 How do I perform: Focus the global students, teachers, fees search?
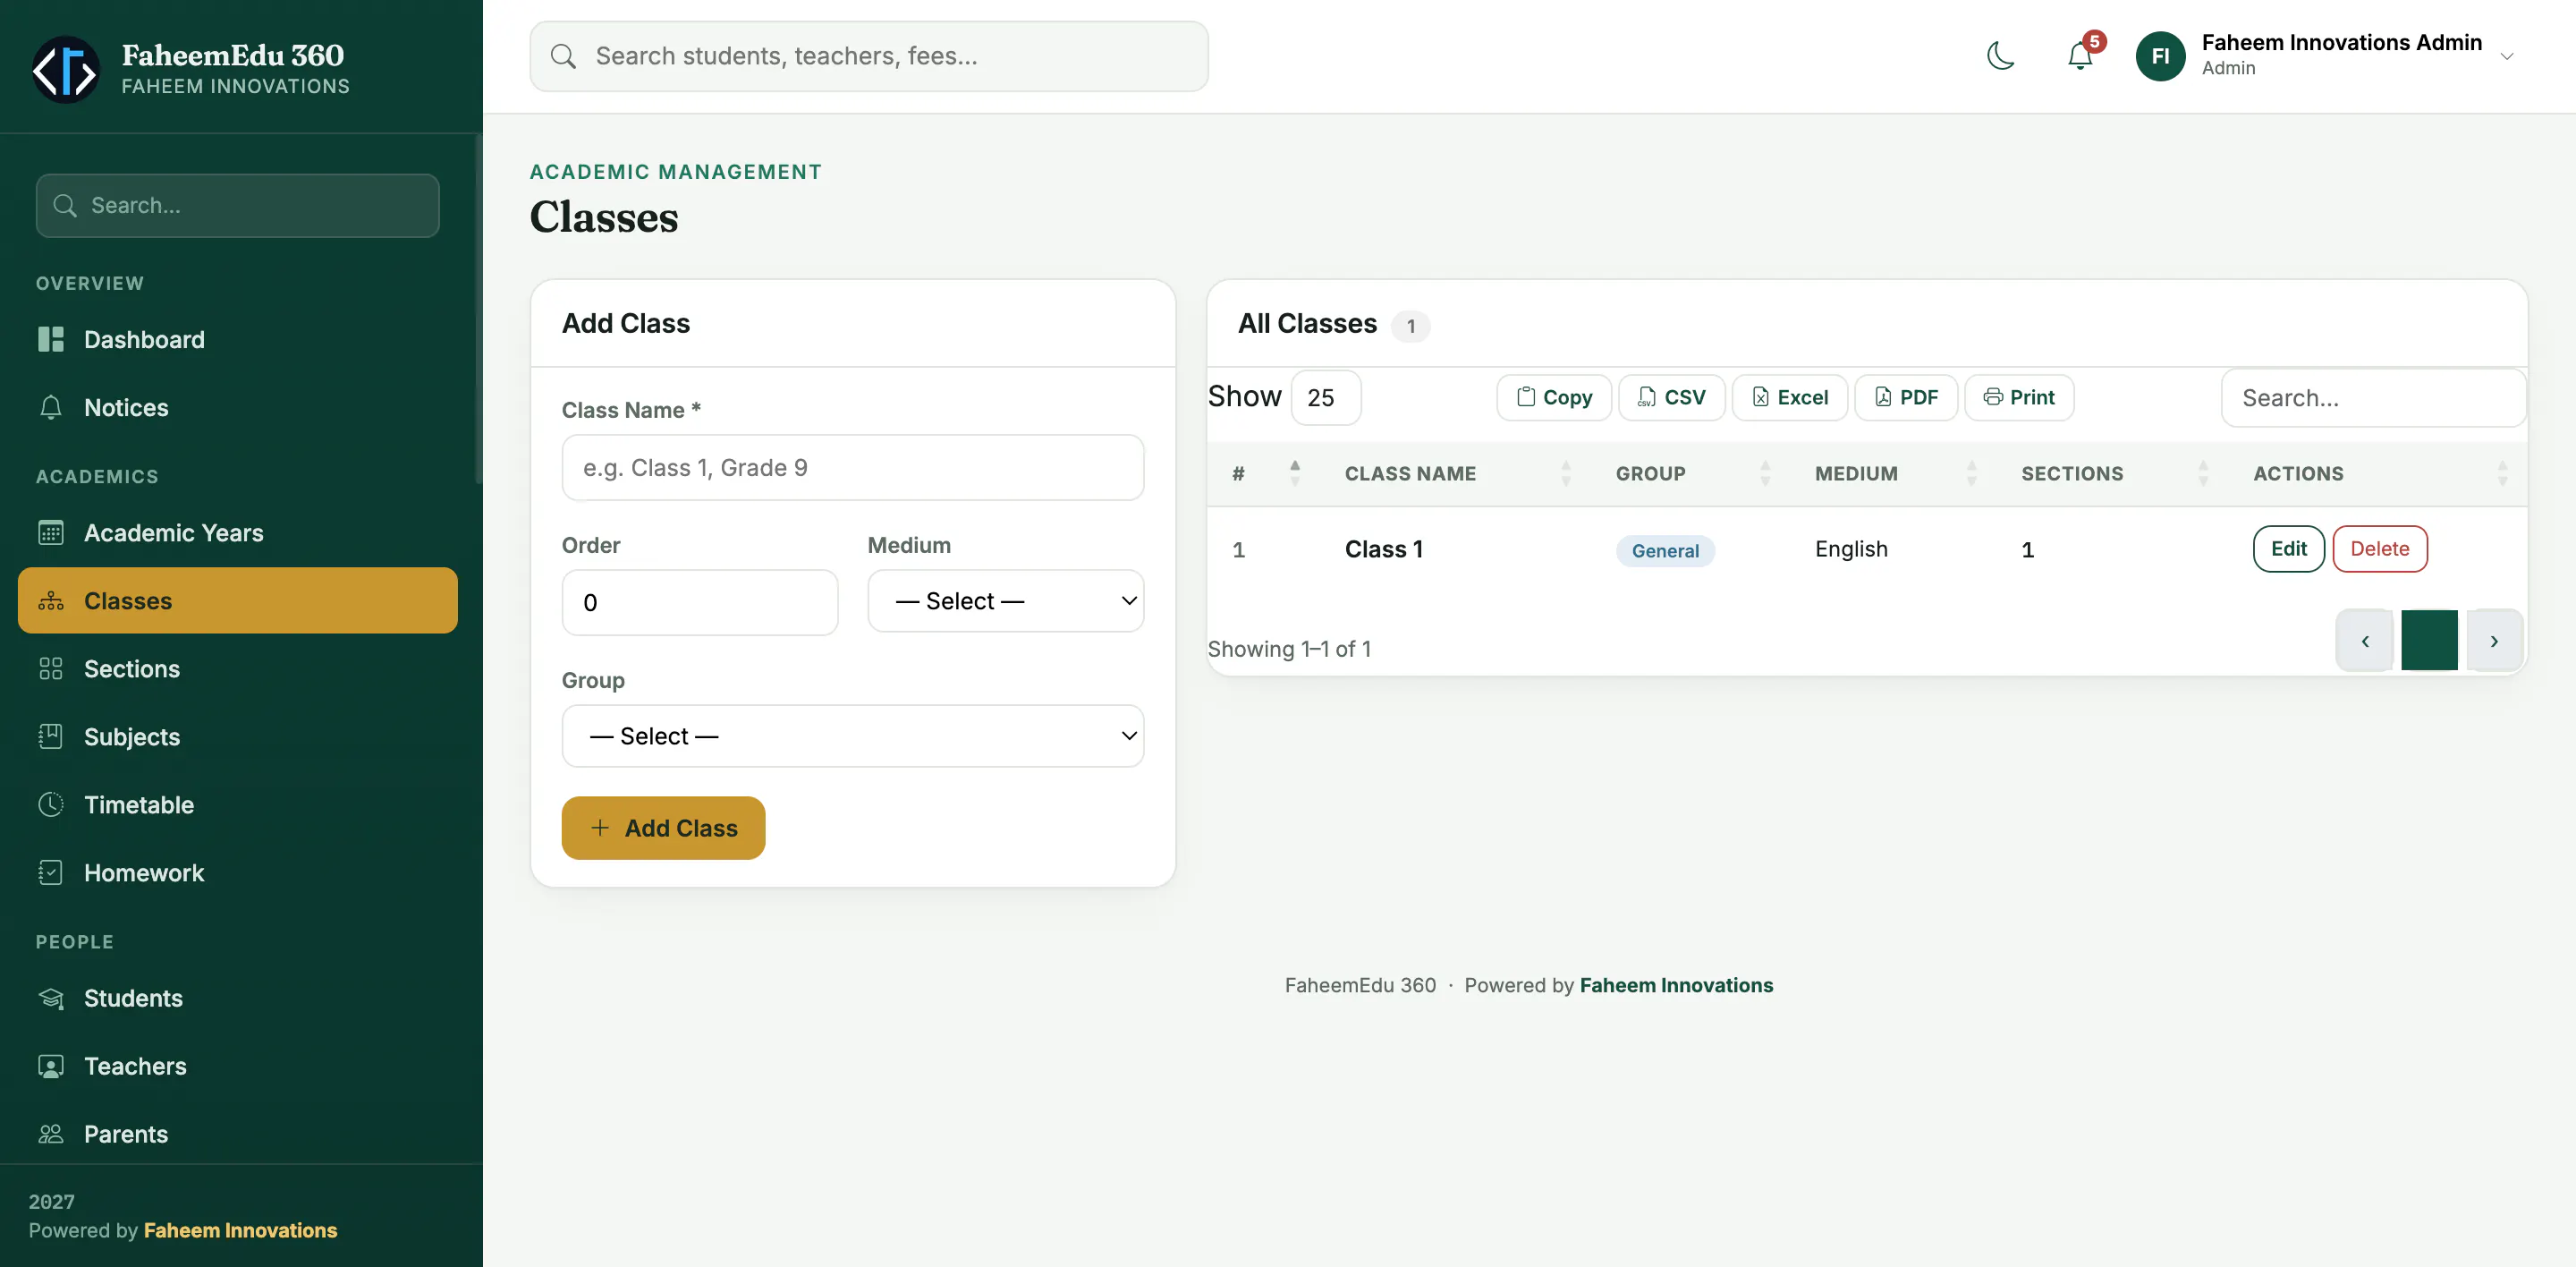coord(868,56)
